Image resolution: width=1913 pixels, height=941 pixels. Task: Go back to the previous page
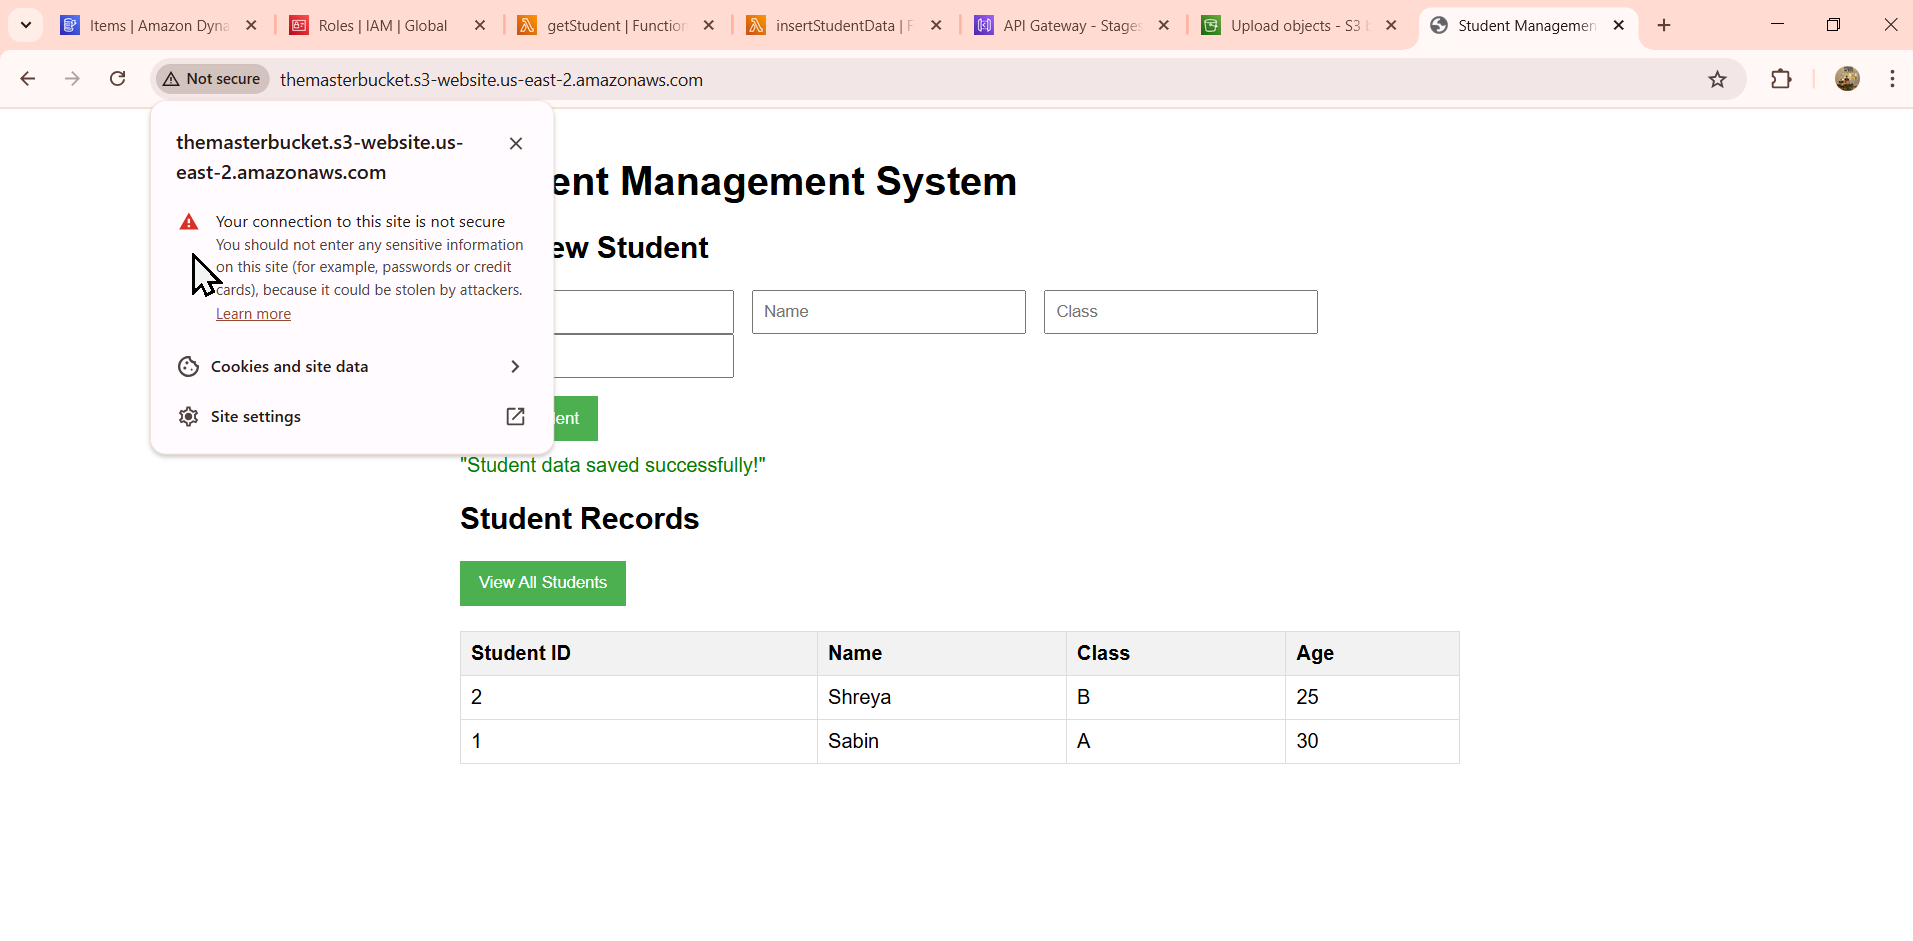pyautogui.click(x=28, y=79)
